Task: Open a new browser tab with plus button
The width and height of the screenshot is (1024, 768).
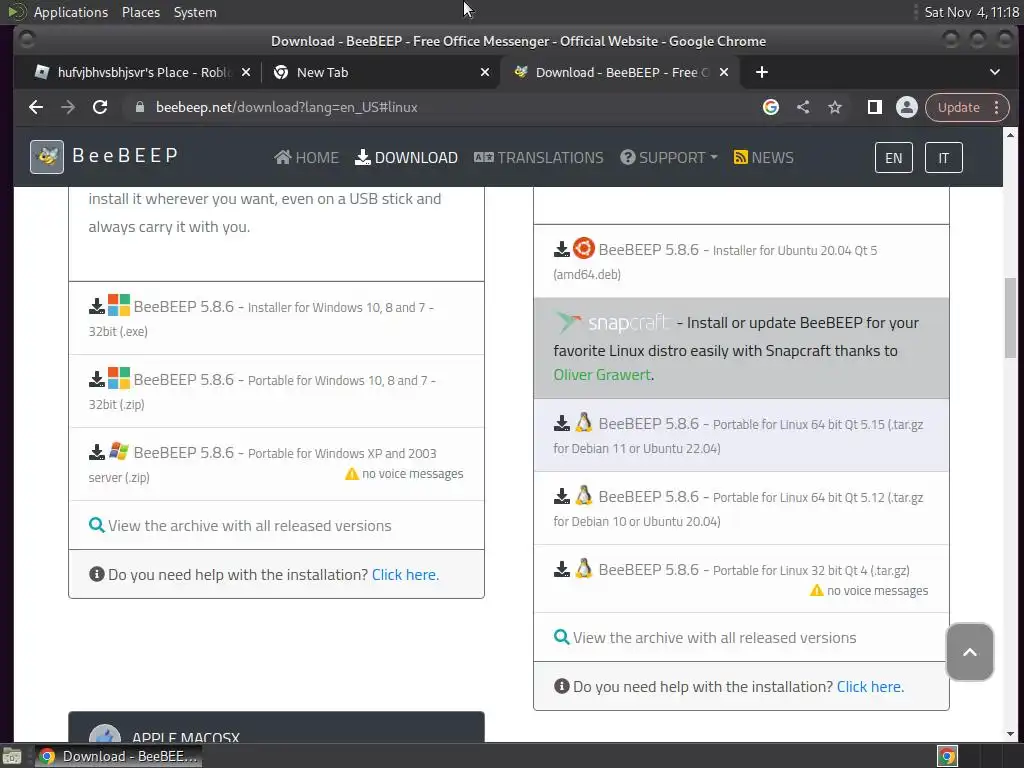Action: [761, 72]
